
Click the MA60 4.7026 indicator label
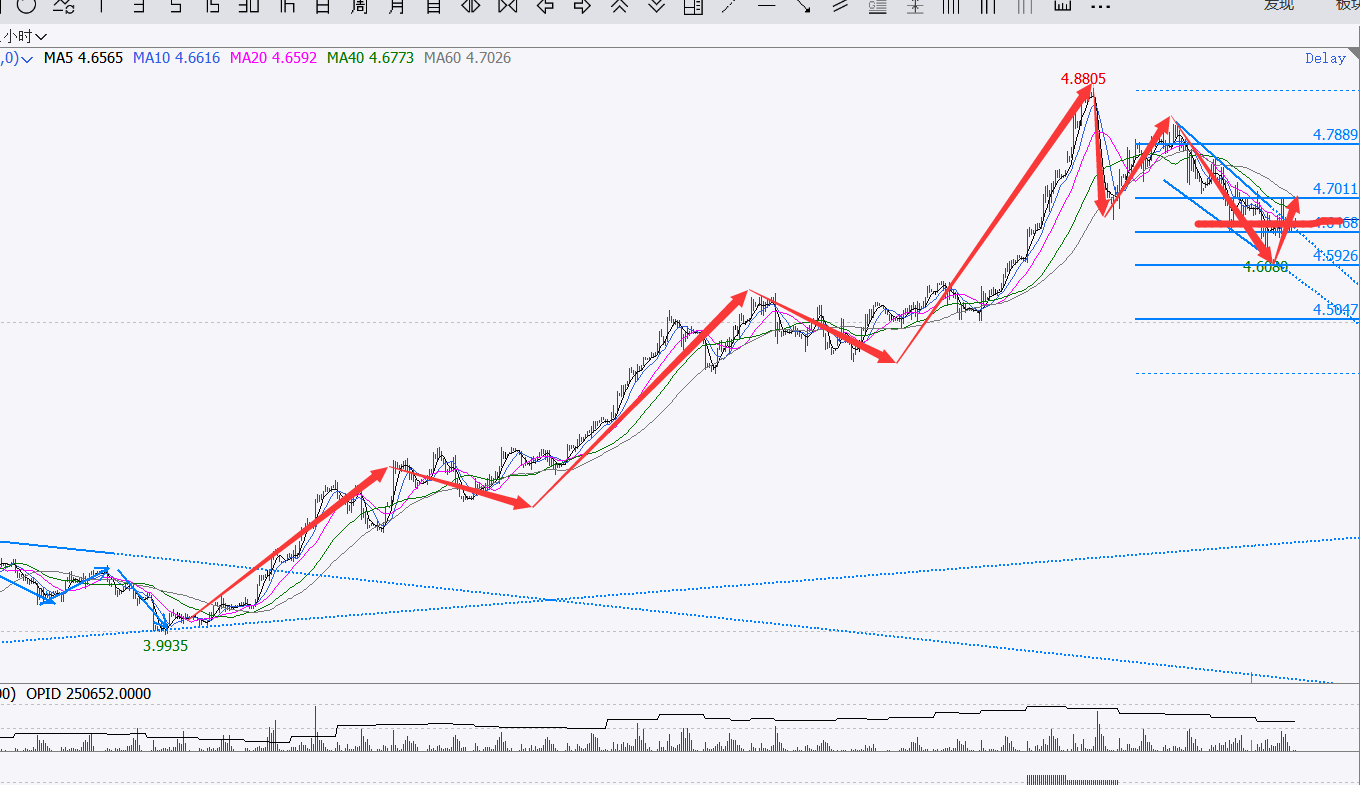467,58
